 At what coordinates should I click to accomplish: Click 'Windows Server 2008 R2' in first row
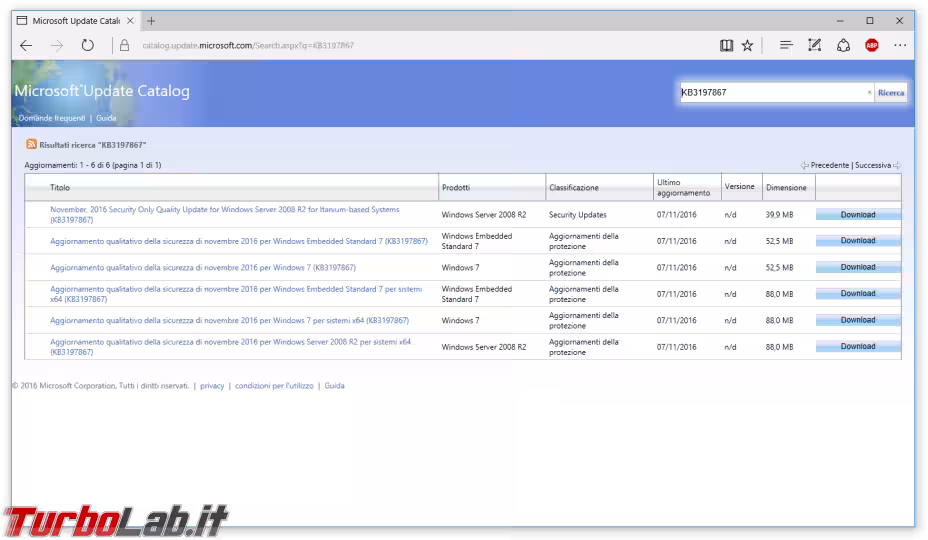pos(484,215)
